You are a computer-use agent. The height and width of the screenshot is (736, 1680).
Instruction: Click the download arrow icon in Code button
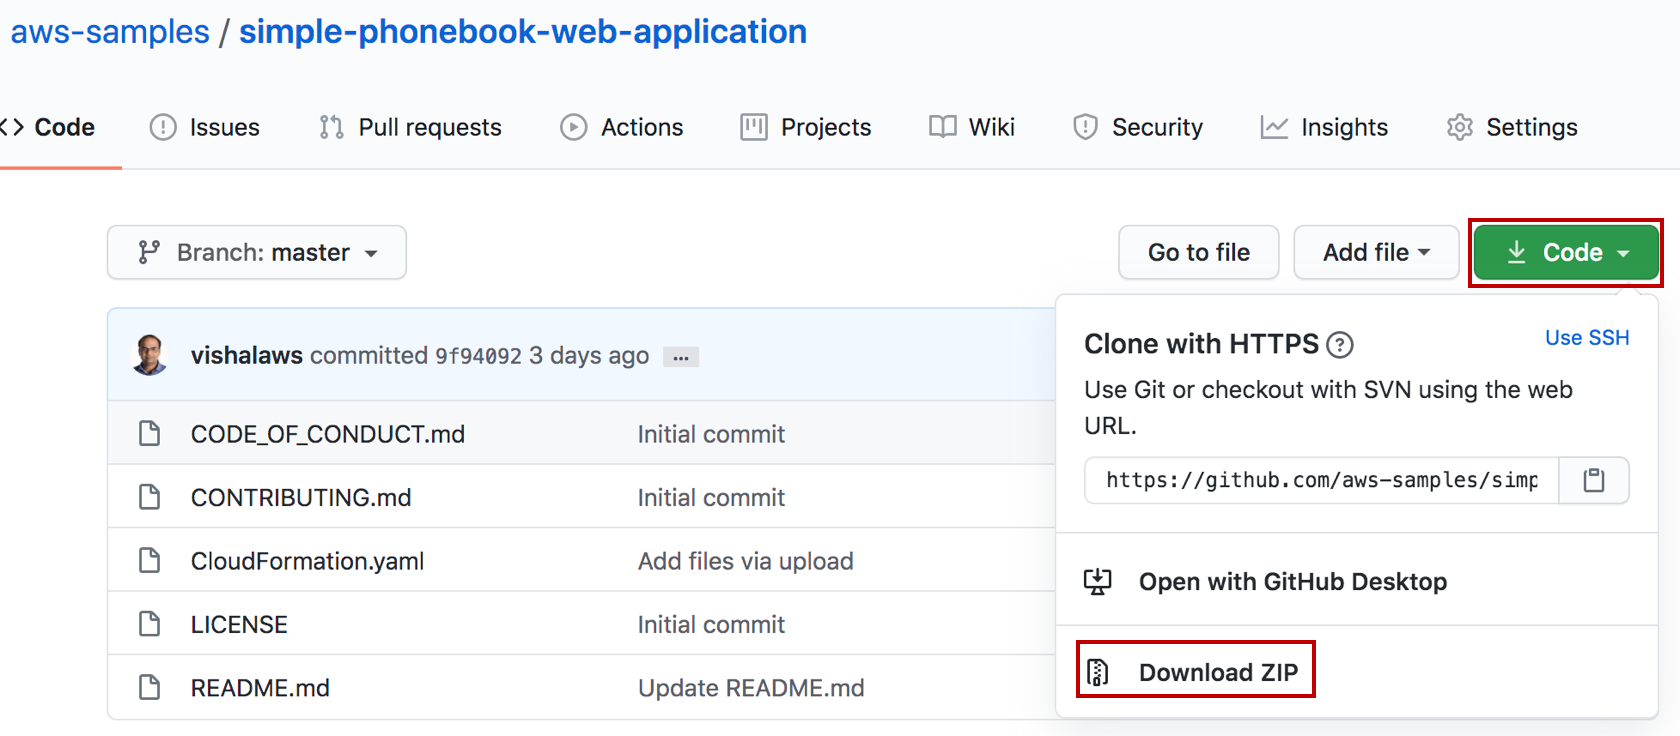coord(1517,252)
